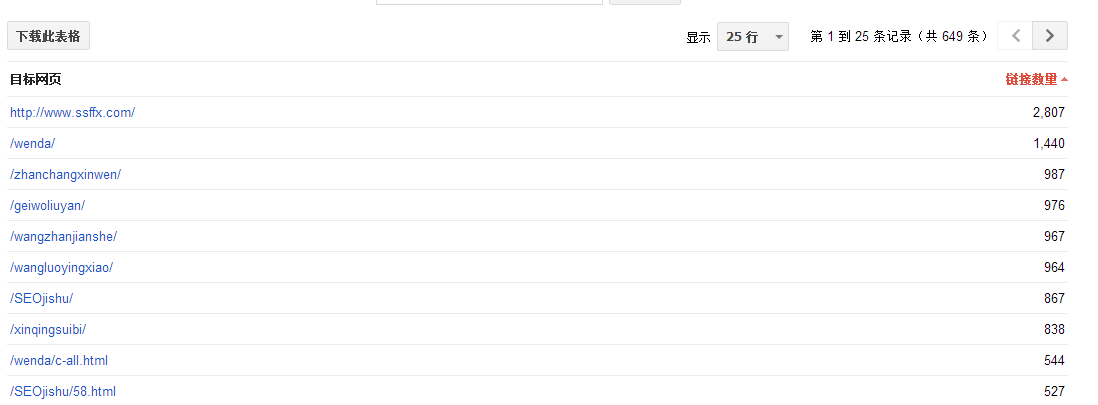Go to the previous page of records

point(1015,36)
